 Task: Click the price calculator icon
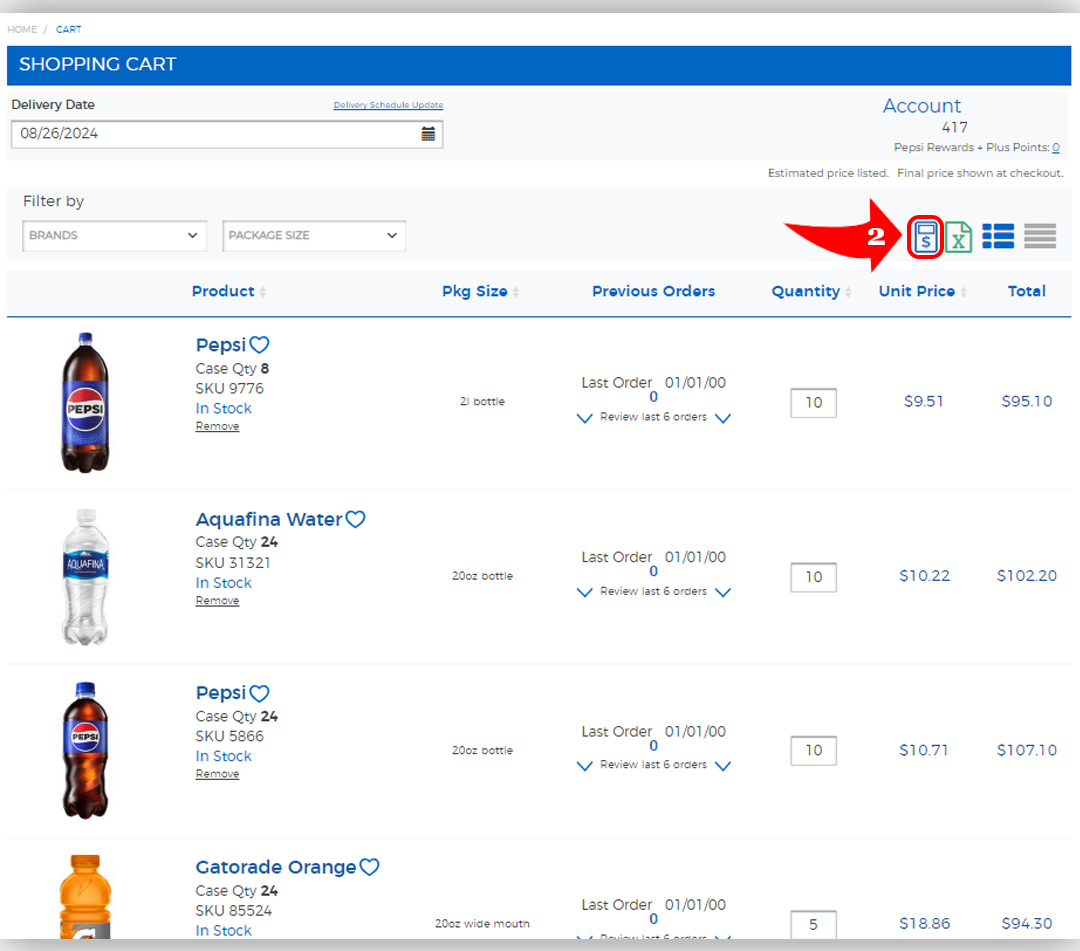[926, 237]
